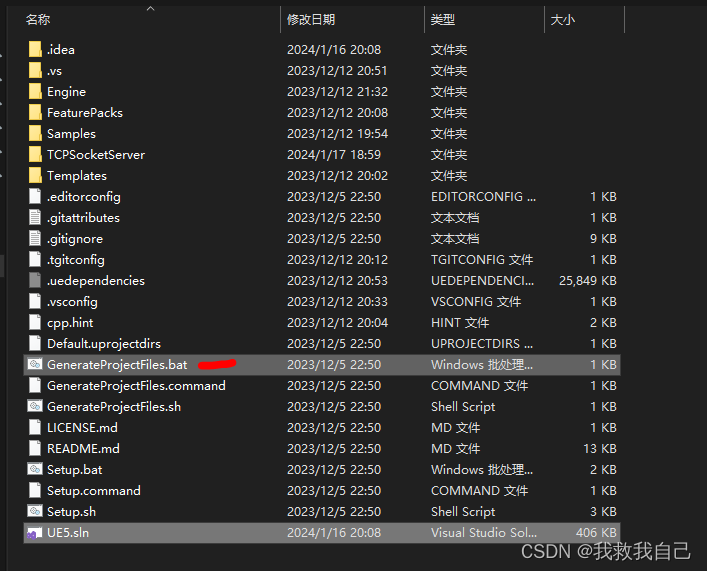This screenshot has height=571, width=707.
Task: Click the TGITCONFIG 文件 type cell
Action: [482, 260]
